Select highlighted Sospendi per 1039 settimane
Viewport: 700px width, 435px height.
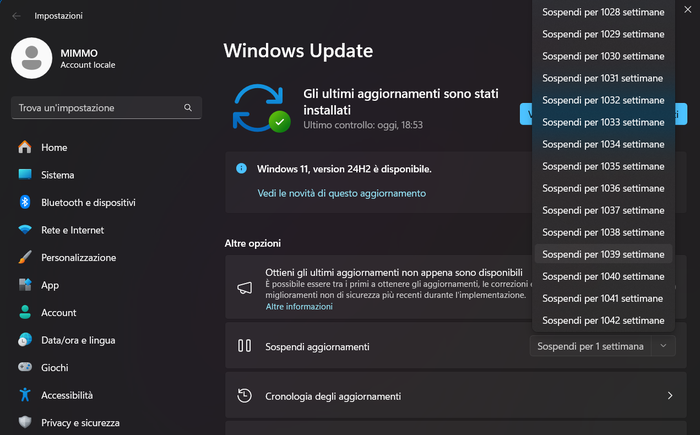(603, 254)
